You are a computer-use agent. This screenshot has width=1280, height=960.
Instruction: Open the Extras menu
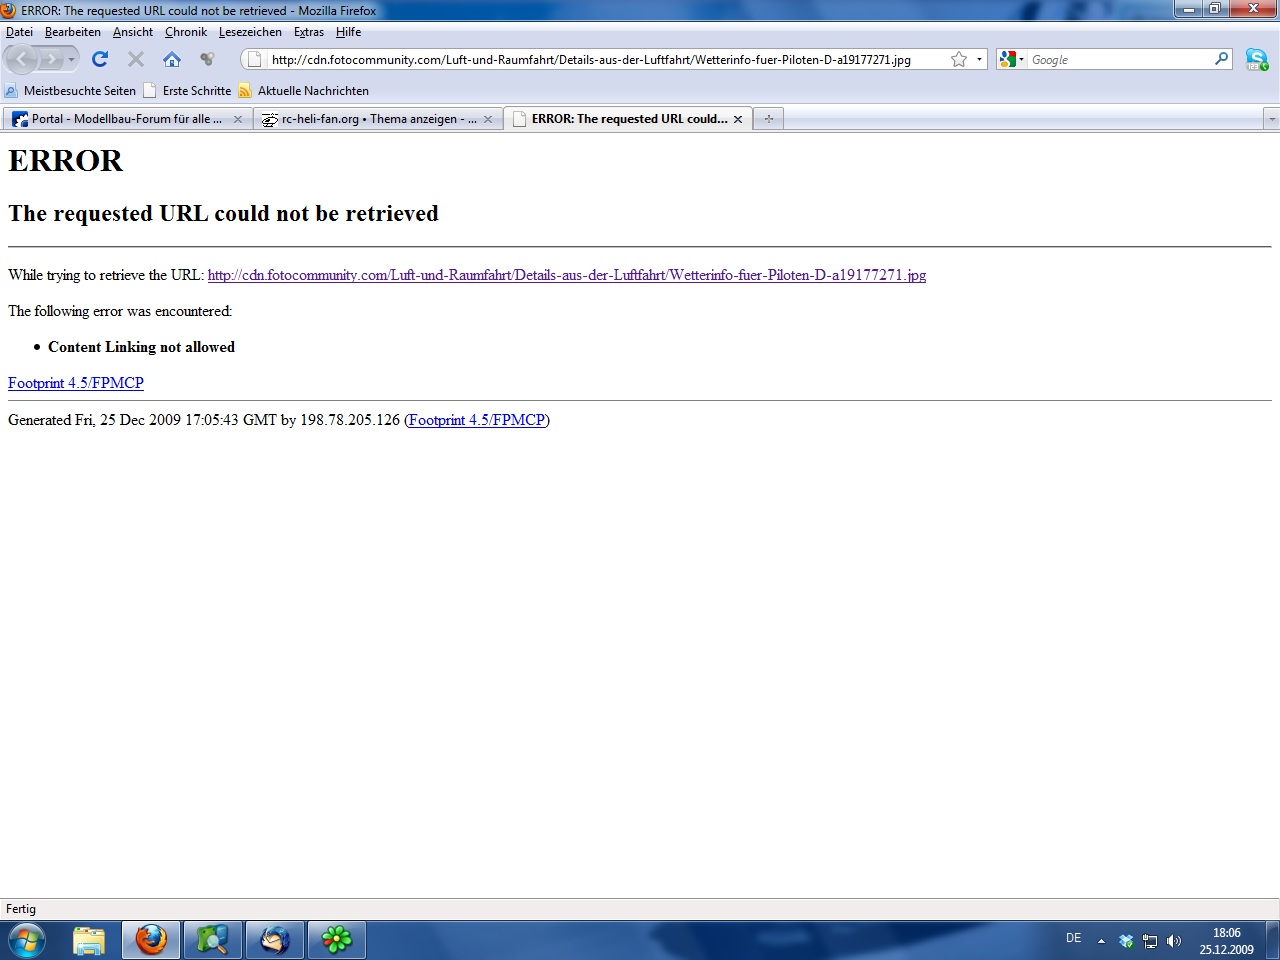click(x=308, y=32)
